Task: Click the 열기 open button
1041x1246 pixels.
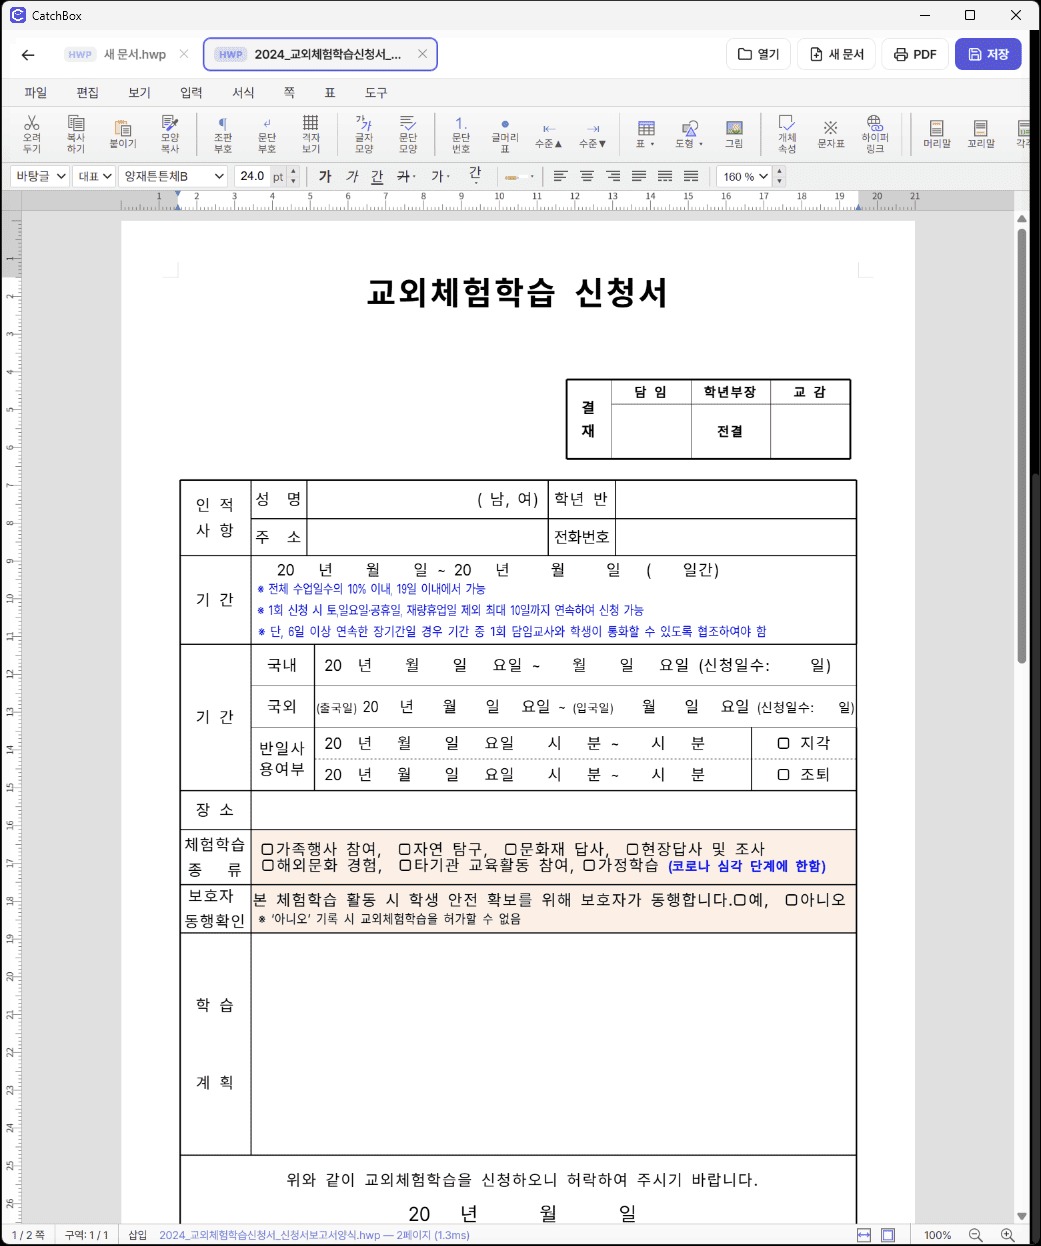Action: (x=759, y=54)
